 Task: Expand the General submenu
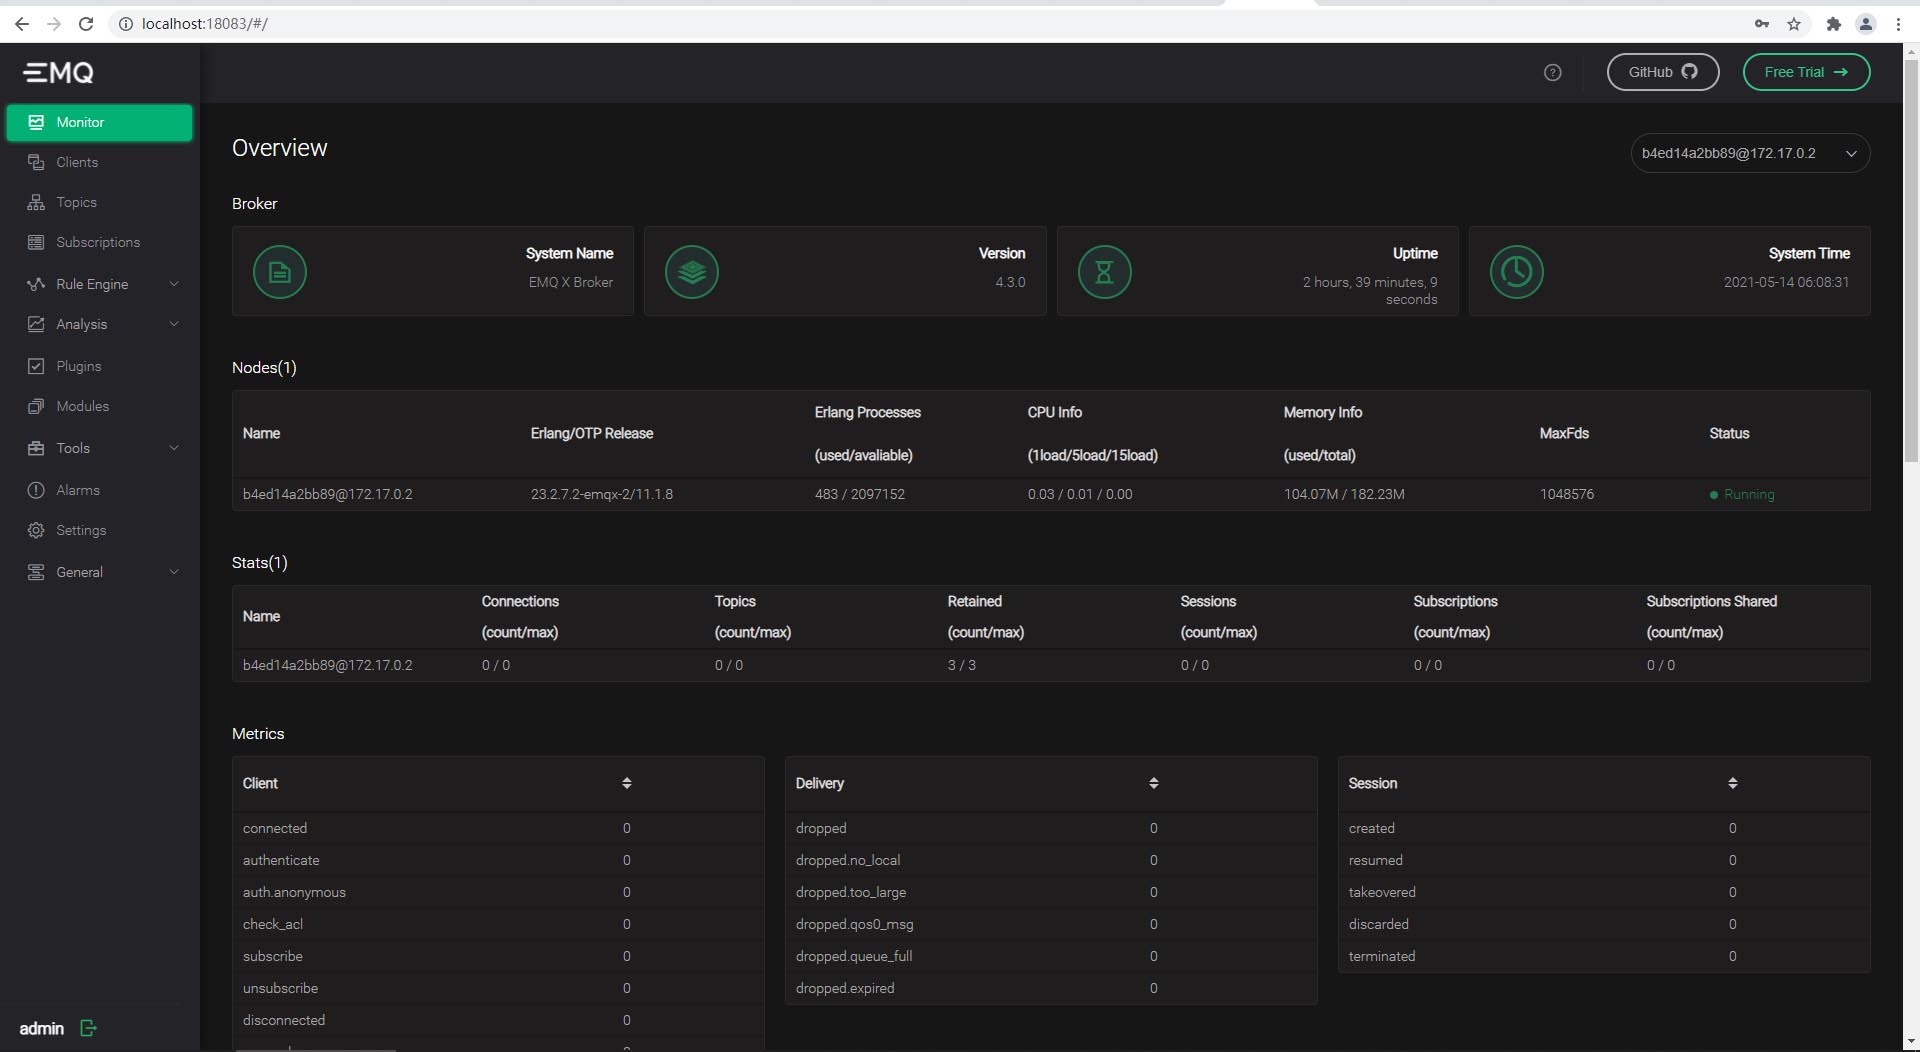click(174, 572)
